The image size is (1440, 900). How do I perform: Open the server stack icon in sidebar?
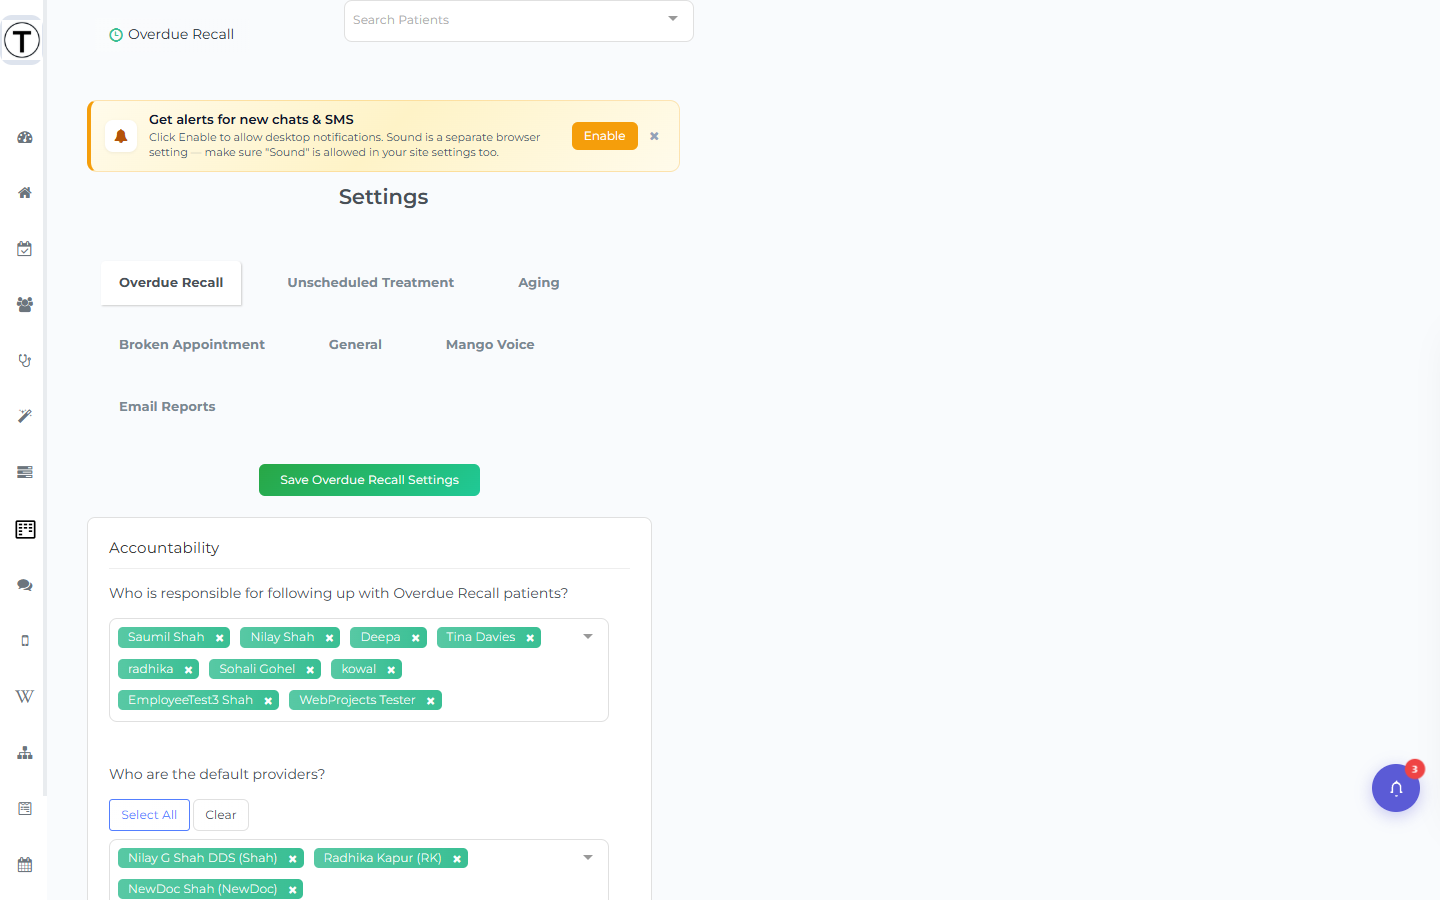pyautogui.click(x=25, y=472)
